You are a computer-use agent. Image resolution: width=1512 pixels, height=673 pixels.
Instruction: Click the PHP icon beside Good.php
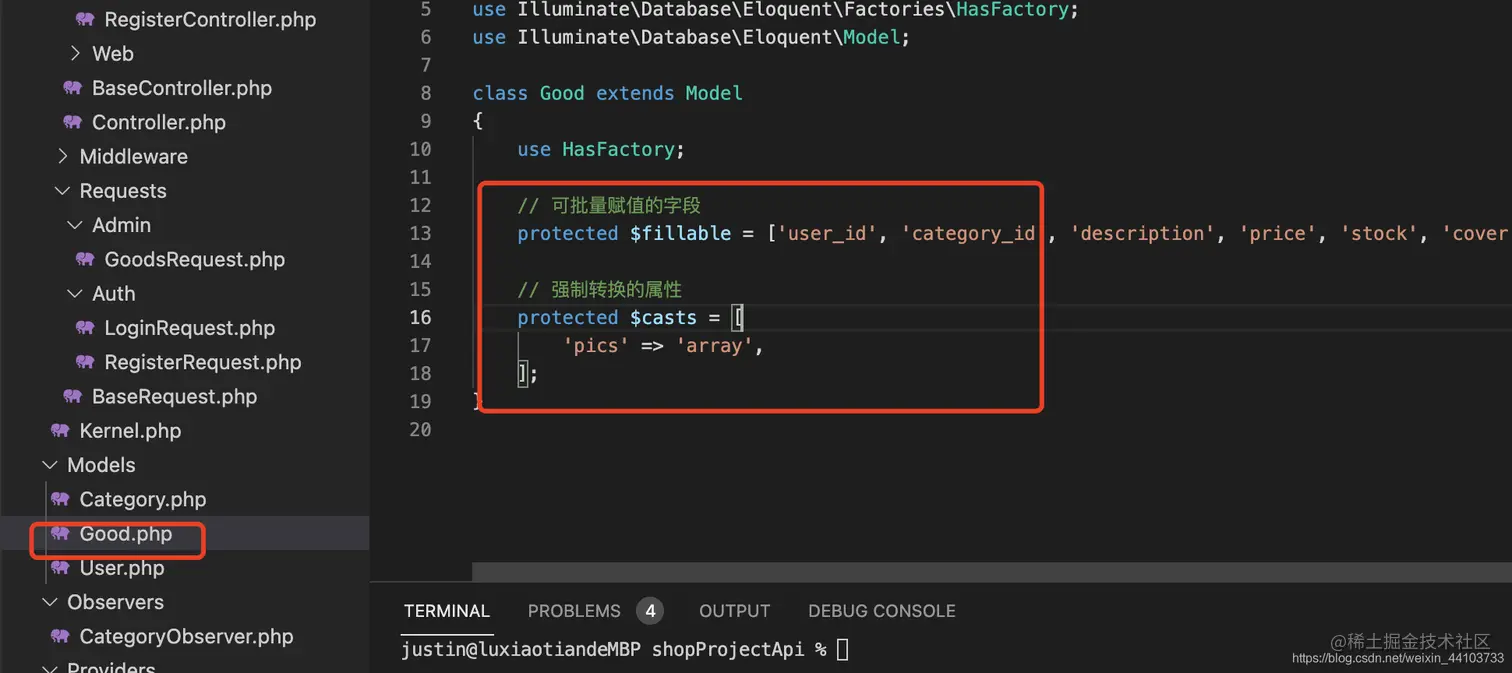(60, 533)
